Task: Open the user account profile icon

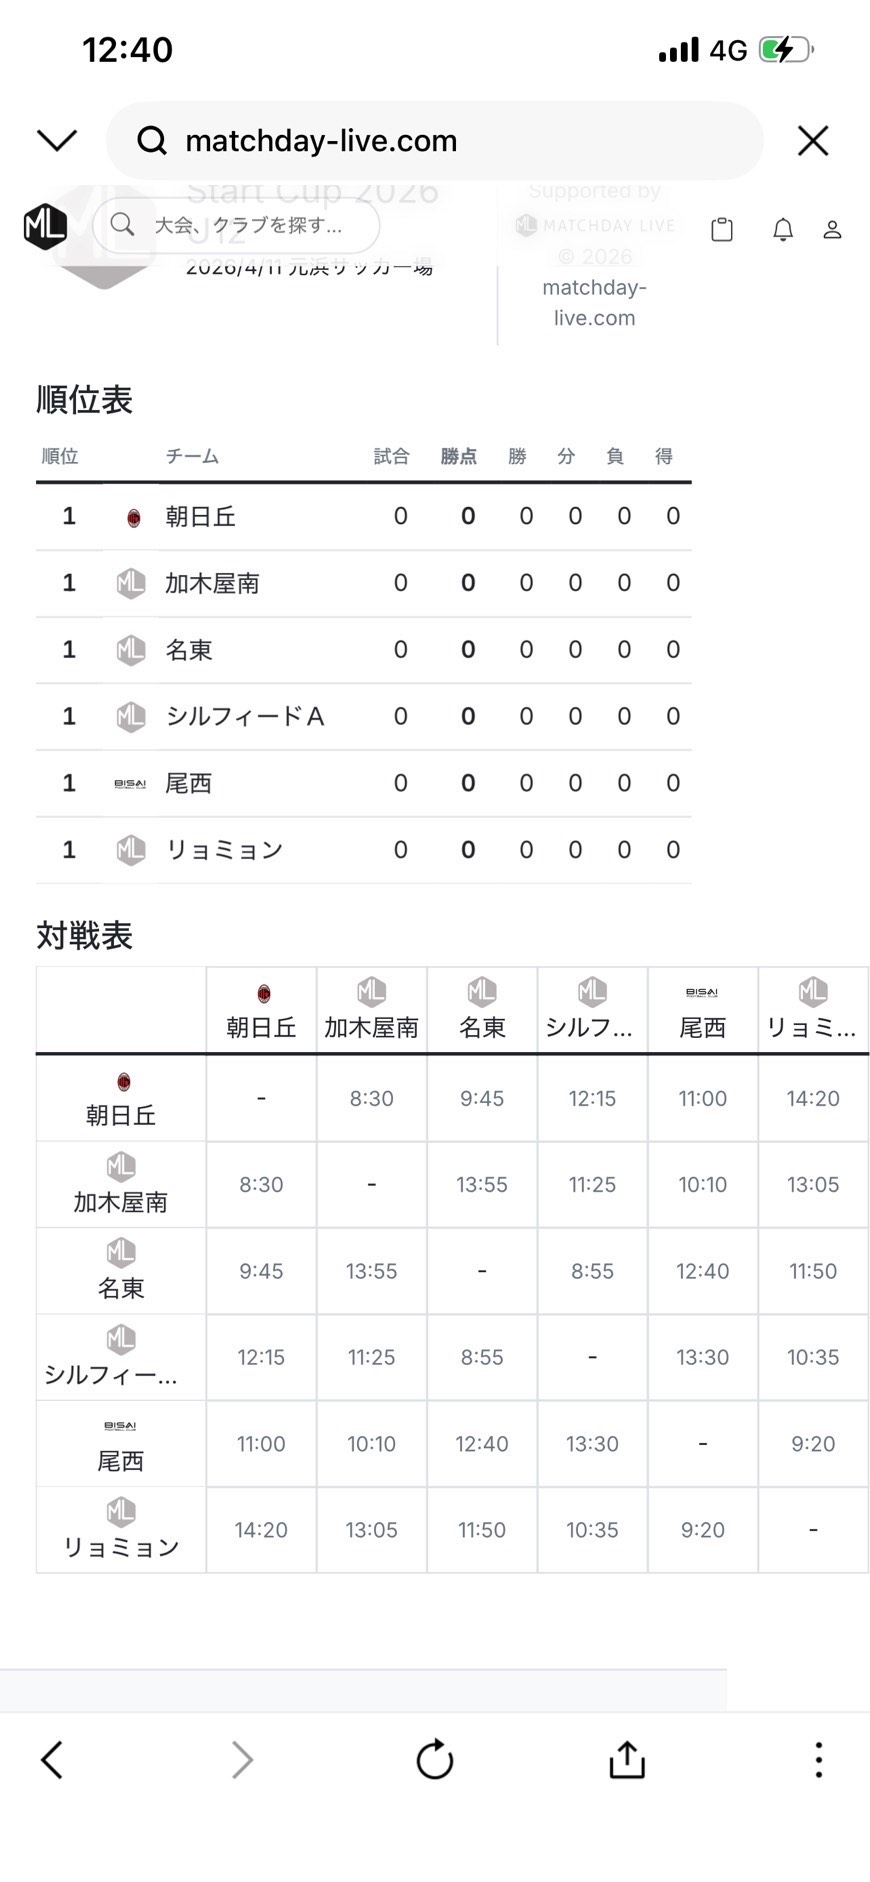Action: click(x=832, y=230)
